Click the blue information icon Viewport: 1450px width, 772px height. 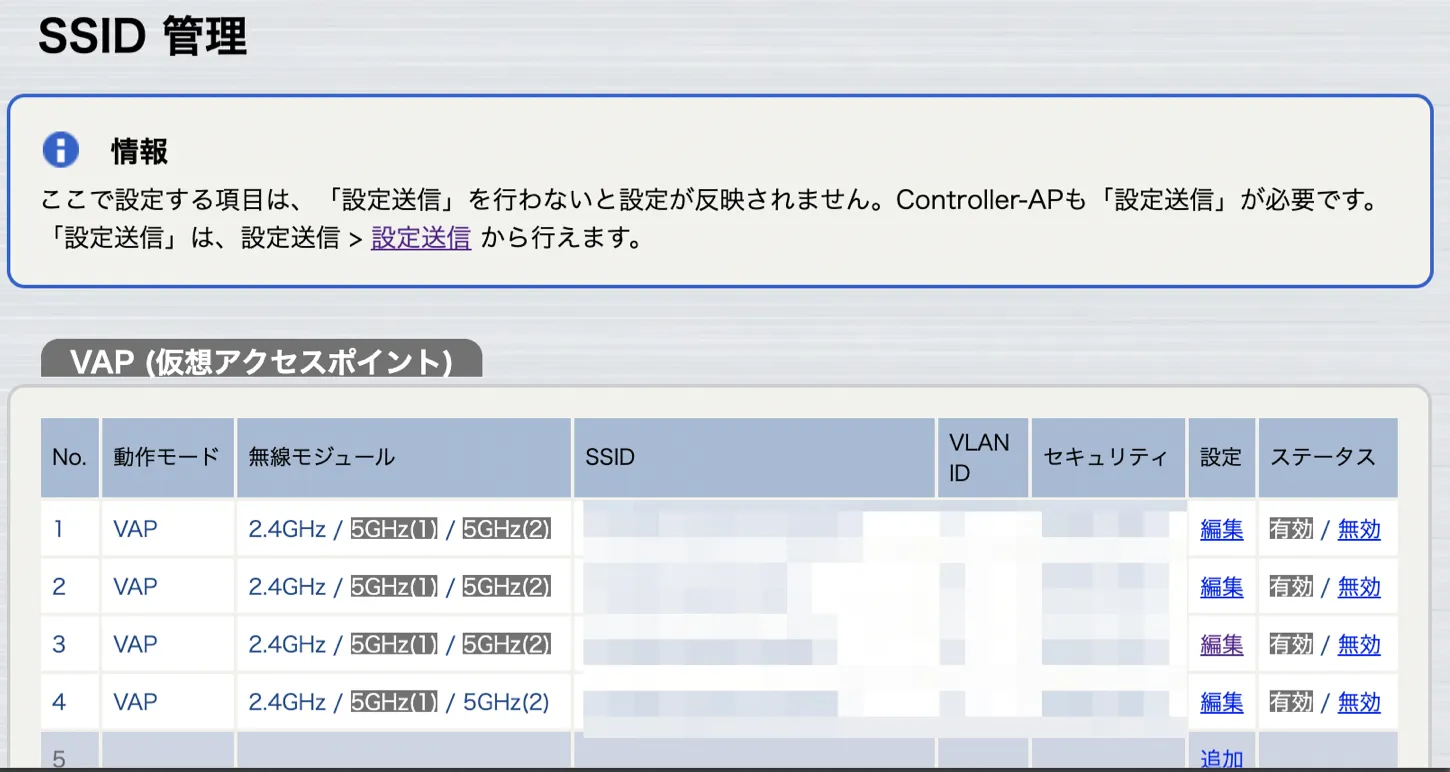[x=61, y=150]
